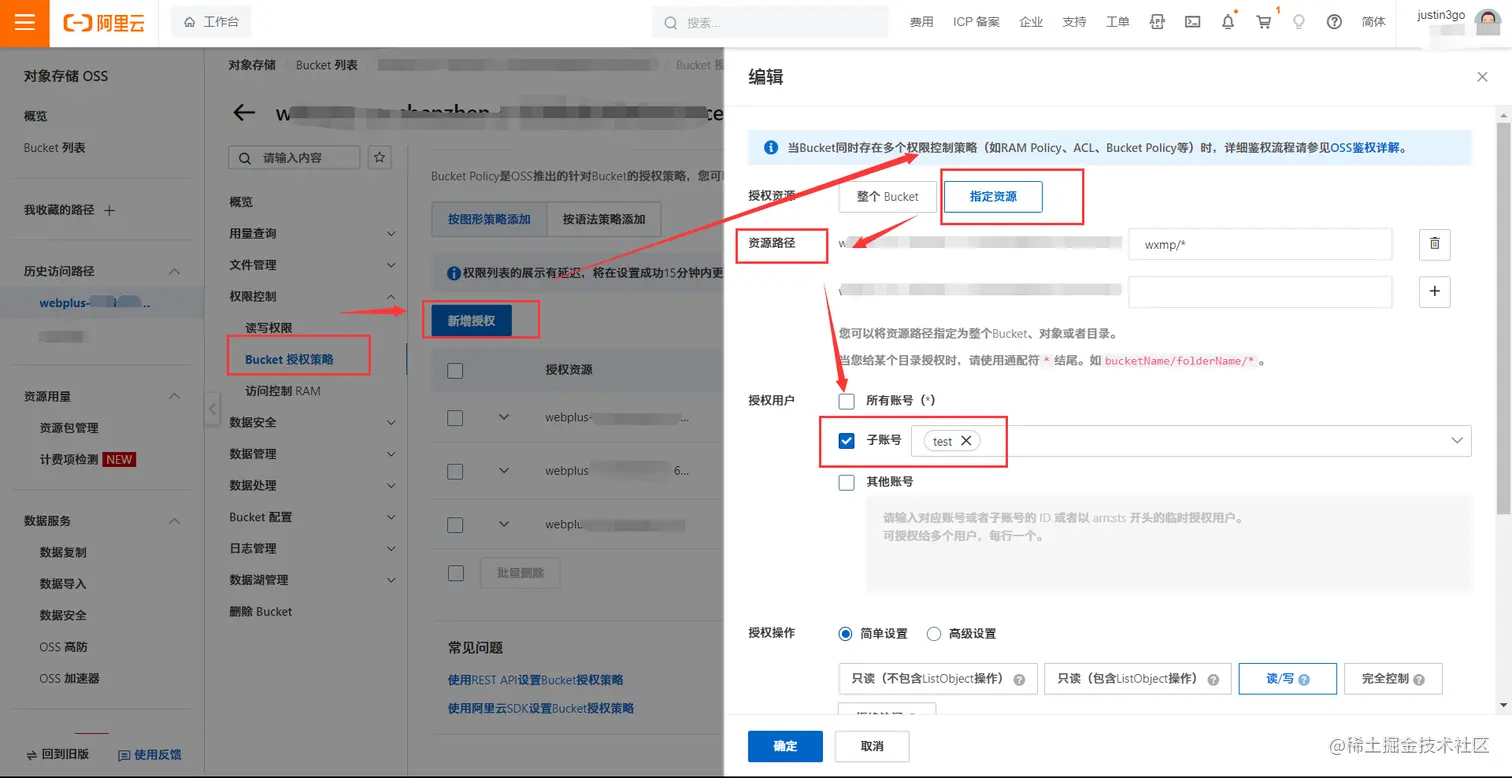
Task: Open Bucket 授权策略 menu item
Action: click(289, 359)
